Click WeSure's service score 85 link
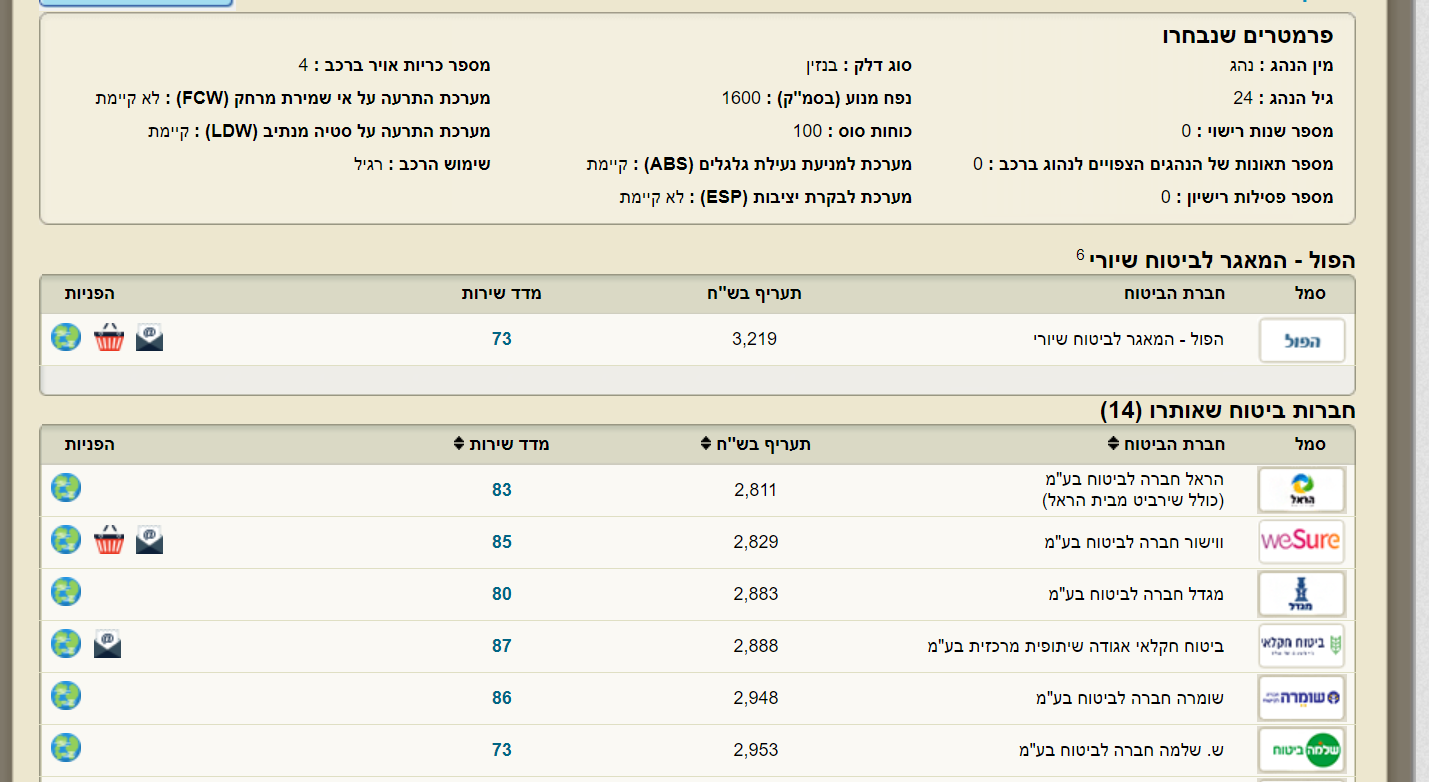 click(501, 542)
